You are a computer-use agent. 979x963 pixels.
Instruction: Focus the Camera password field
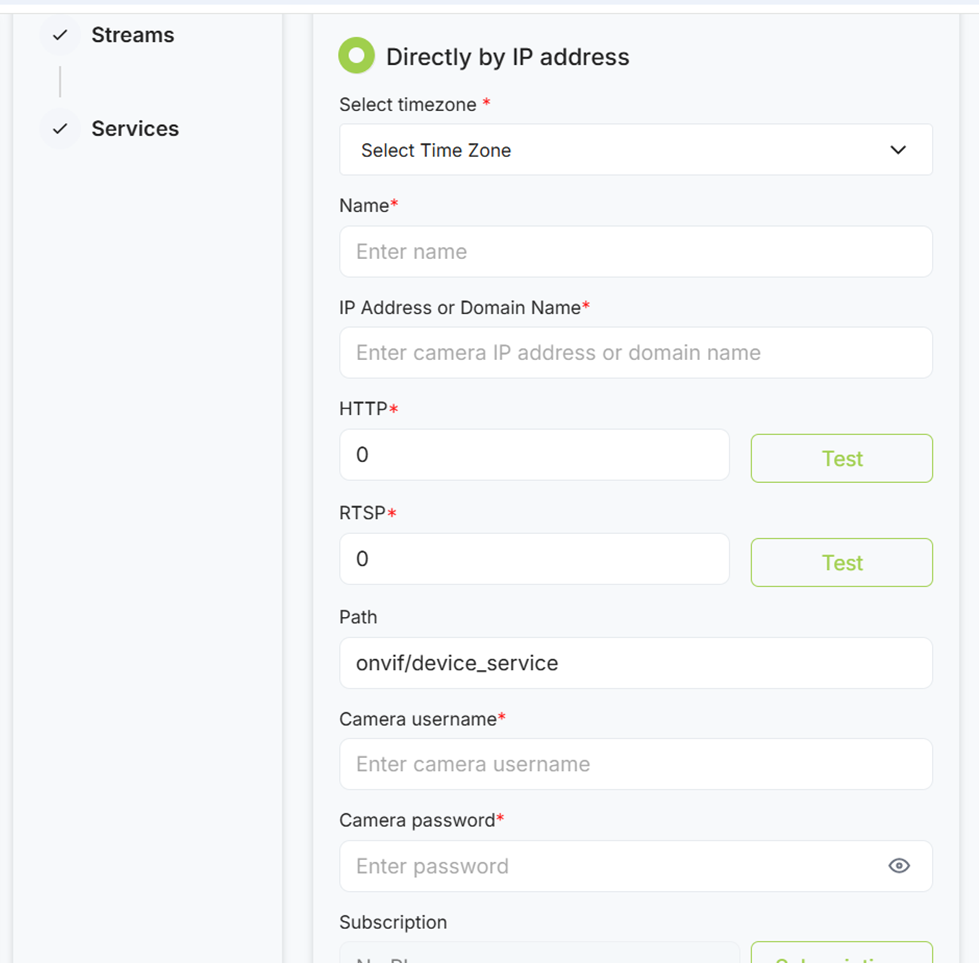coord(610,866)
